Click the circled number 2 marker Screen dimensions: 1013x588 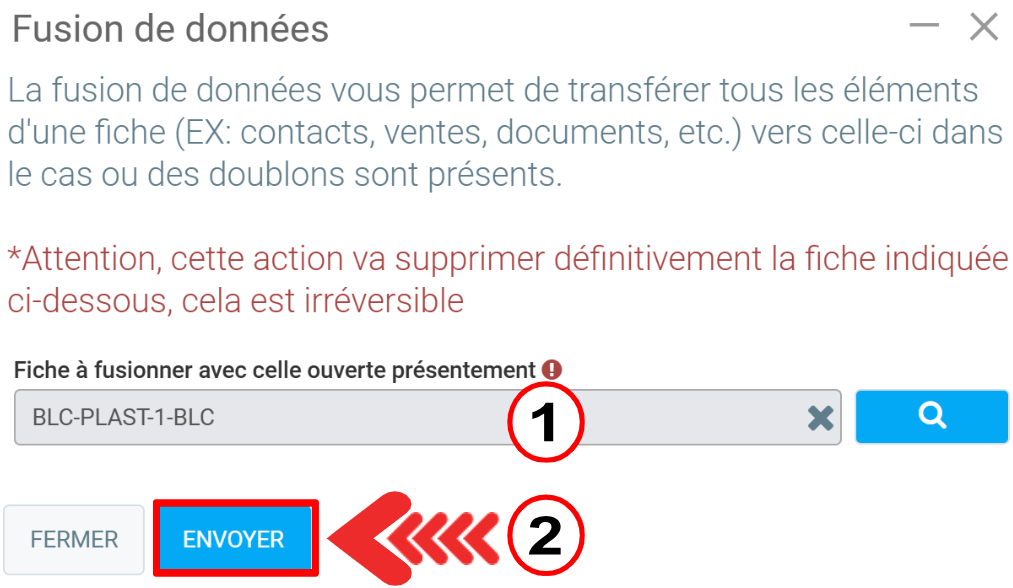[546, 538]
